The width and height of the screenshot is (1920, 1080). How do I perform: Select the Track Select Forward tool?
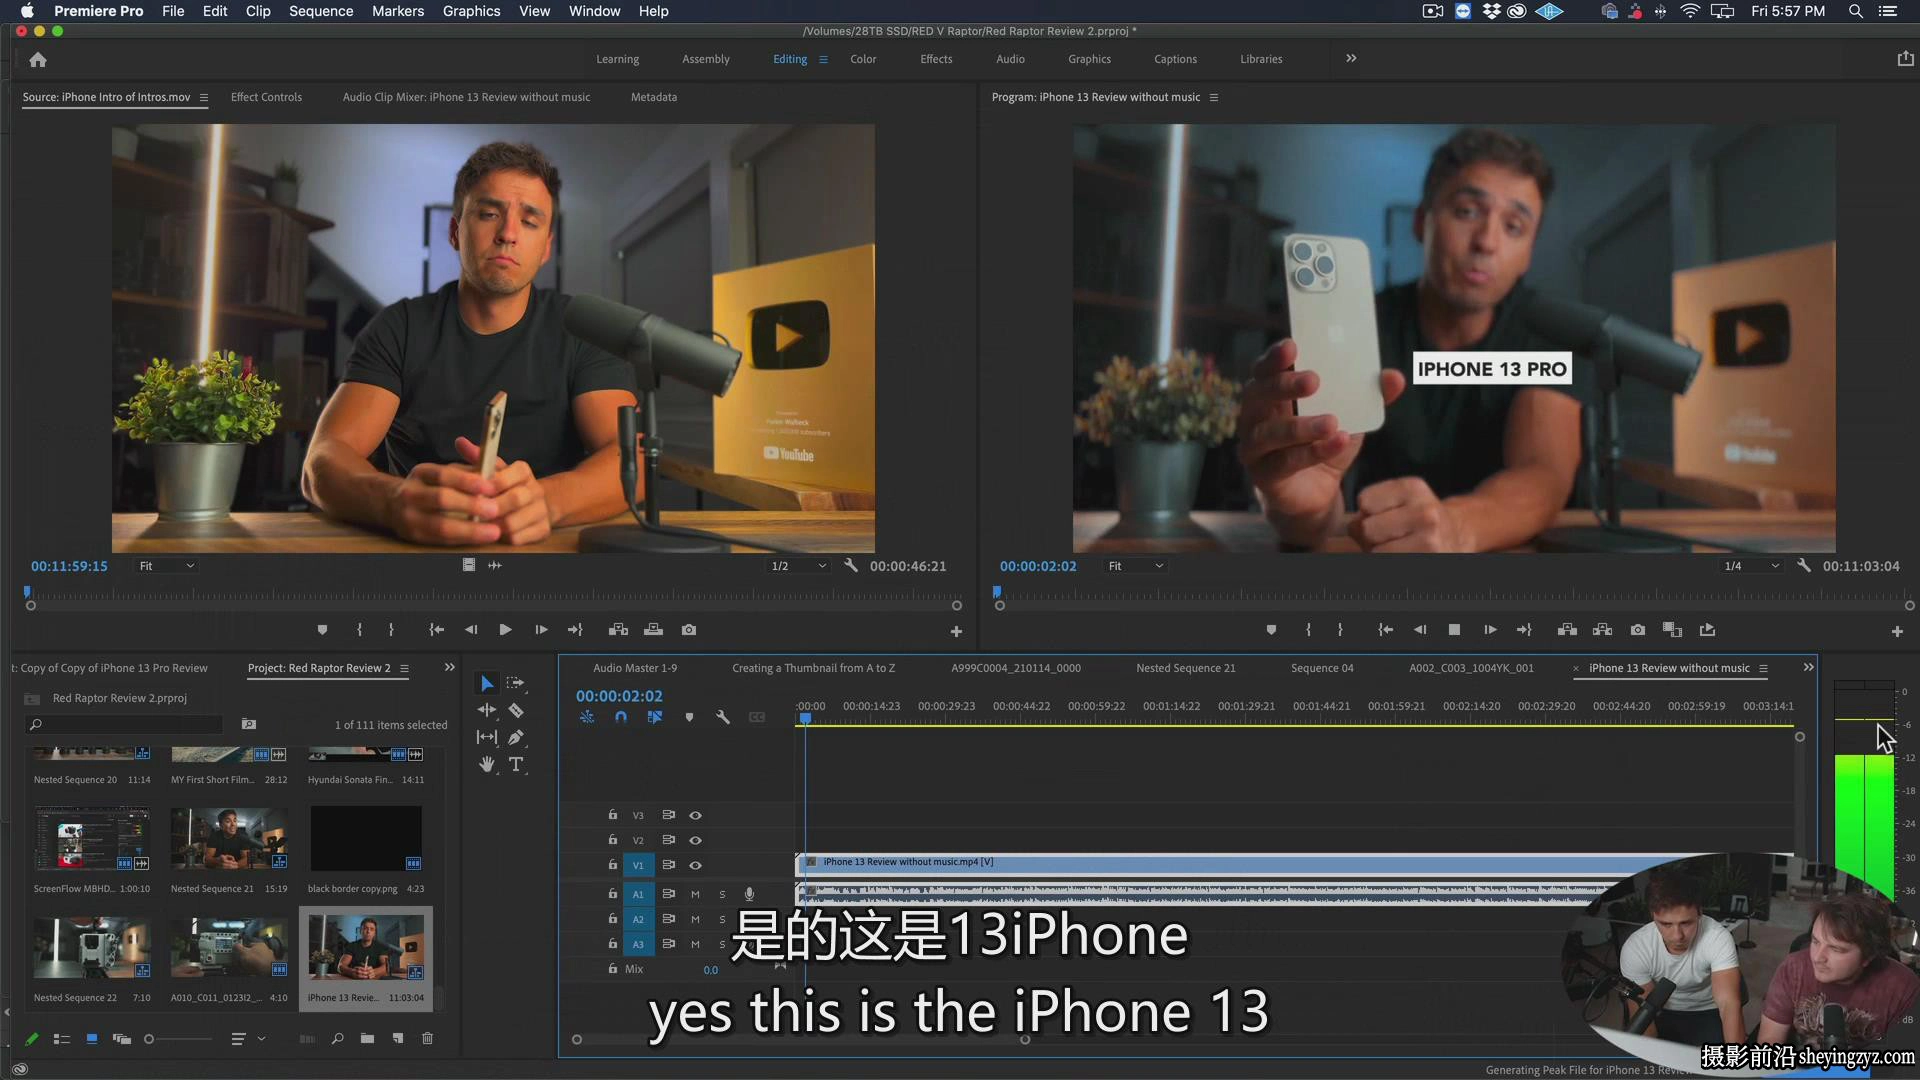516,683
